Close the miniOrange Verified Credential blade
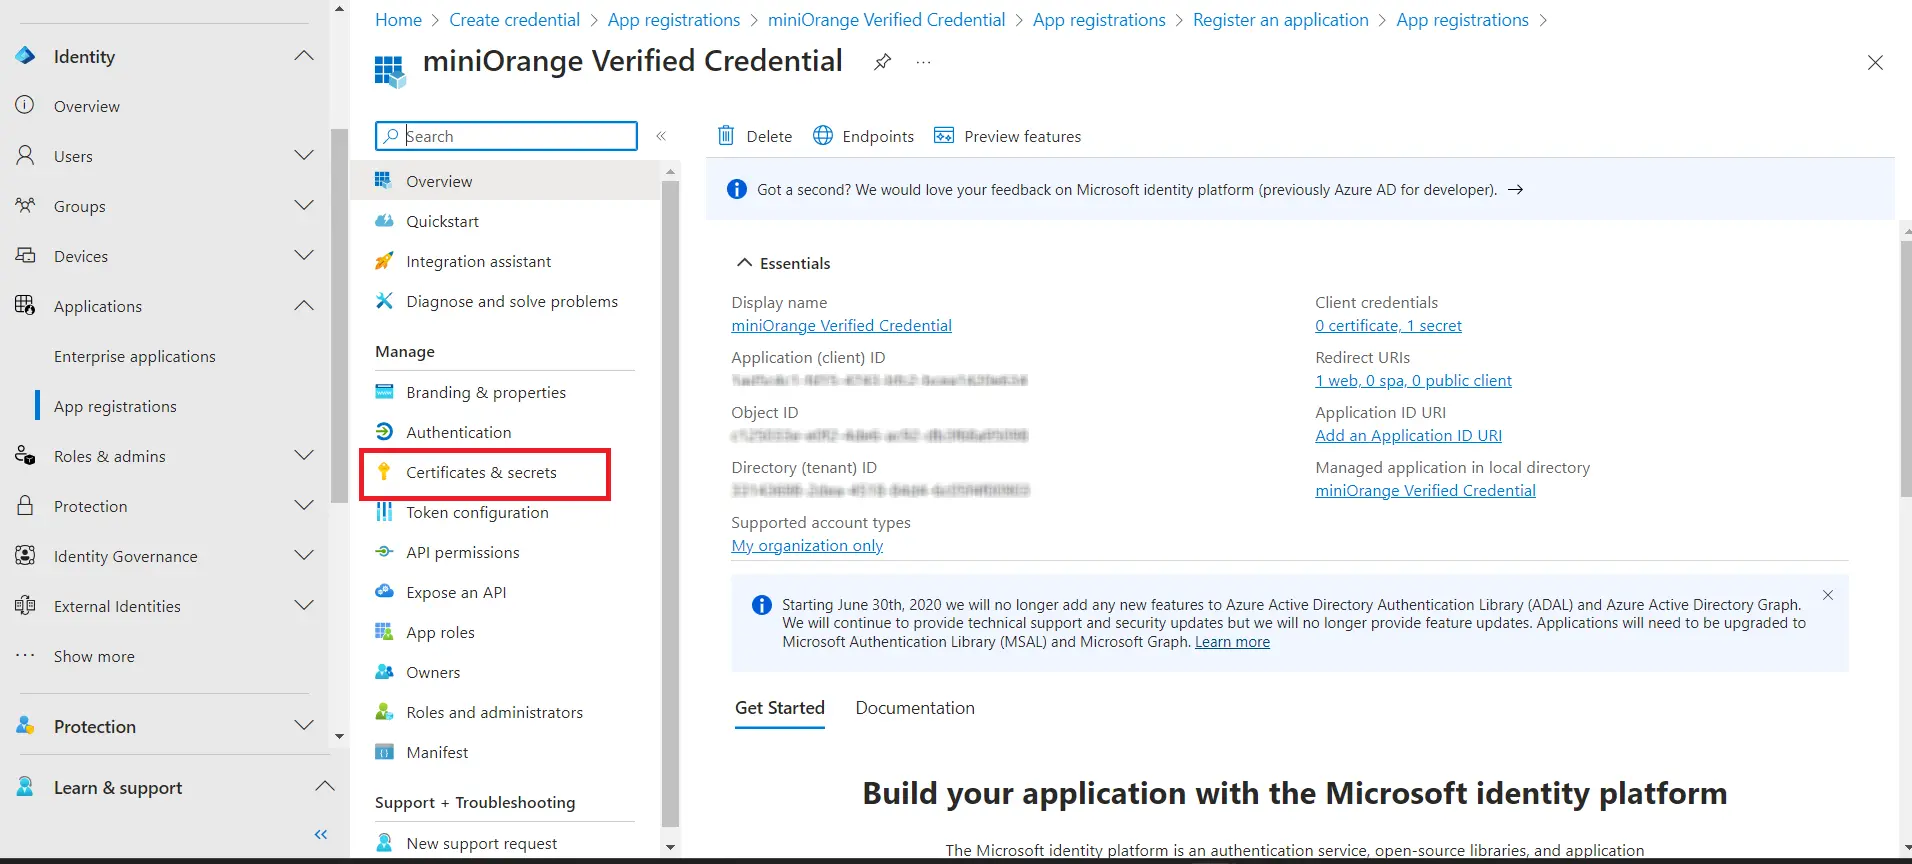The image size is (1912, 864). coord(1875,63)
